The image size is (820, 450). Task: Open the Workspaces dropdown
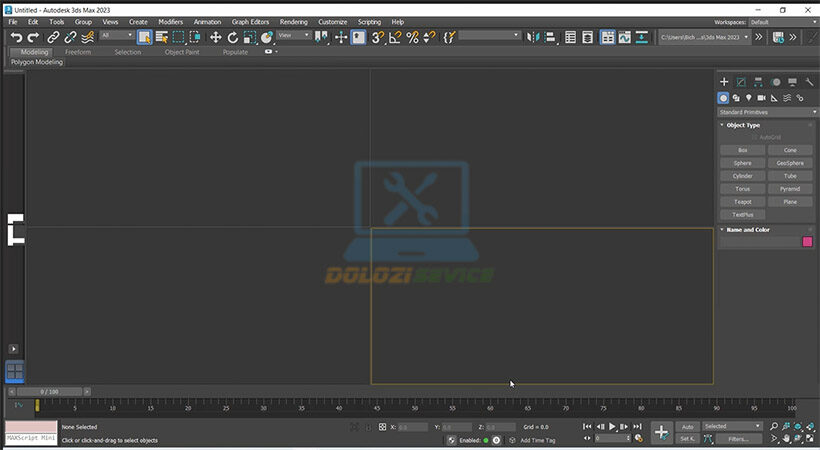[780, 21]
